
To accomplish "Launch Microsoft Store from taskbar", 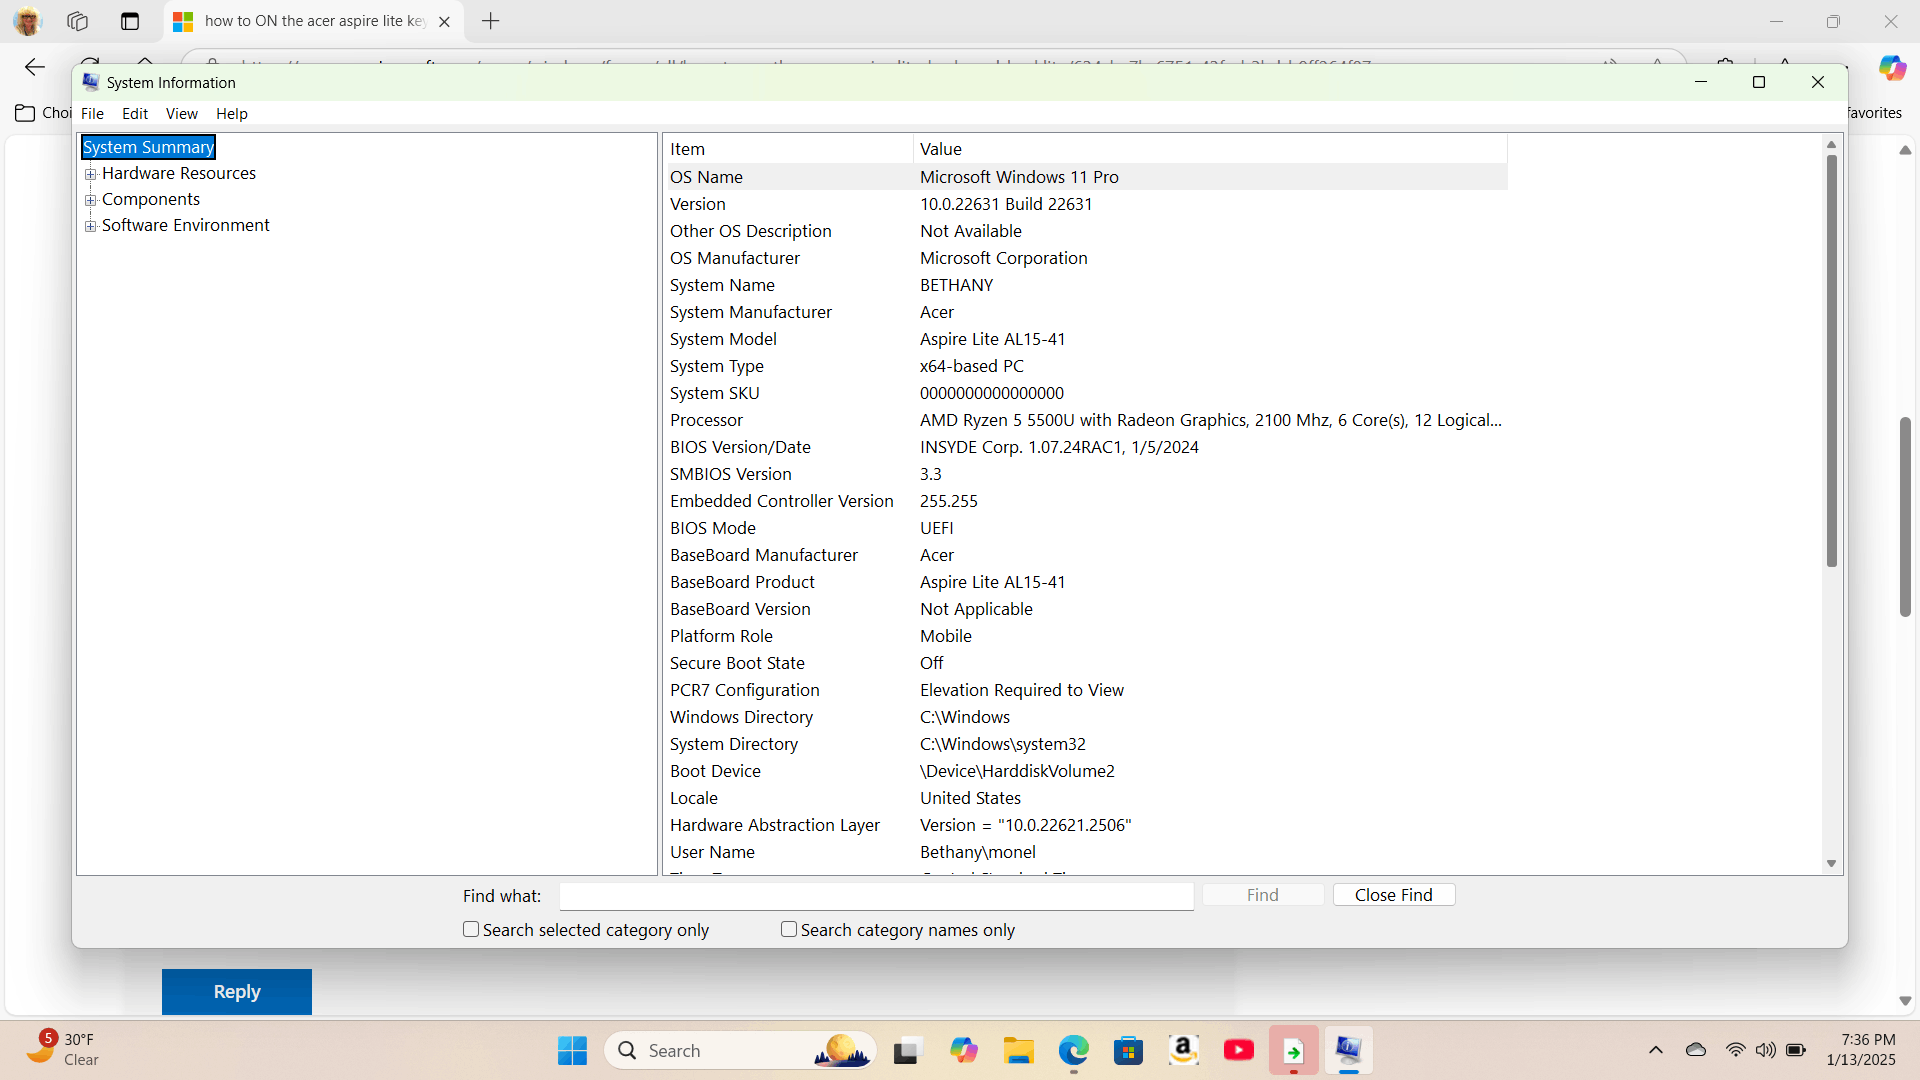I will pos(1128,1051).
